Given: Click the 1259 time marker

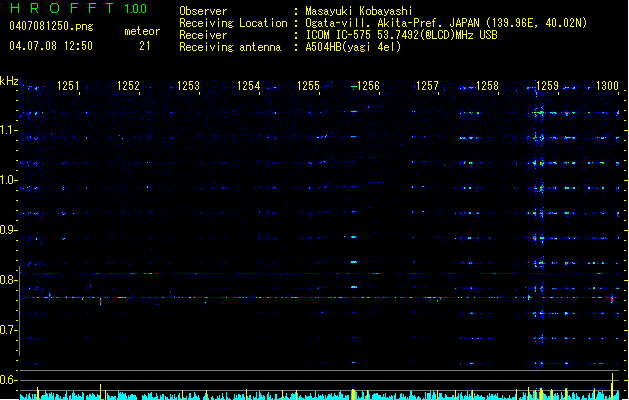Looking at the screenshot, I should (547, 86).
